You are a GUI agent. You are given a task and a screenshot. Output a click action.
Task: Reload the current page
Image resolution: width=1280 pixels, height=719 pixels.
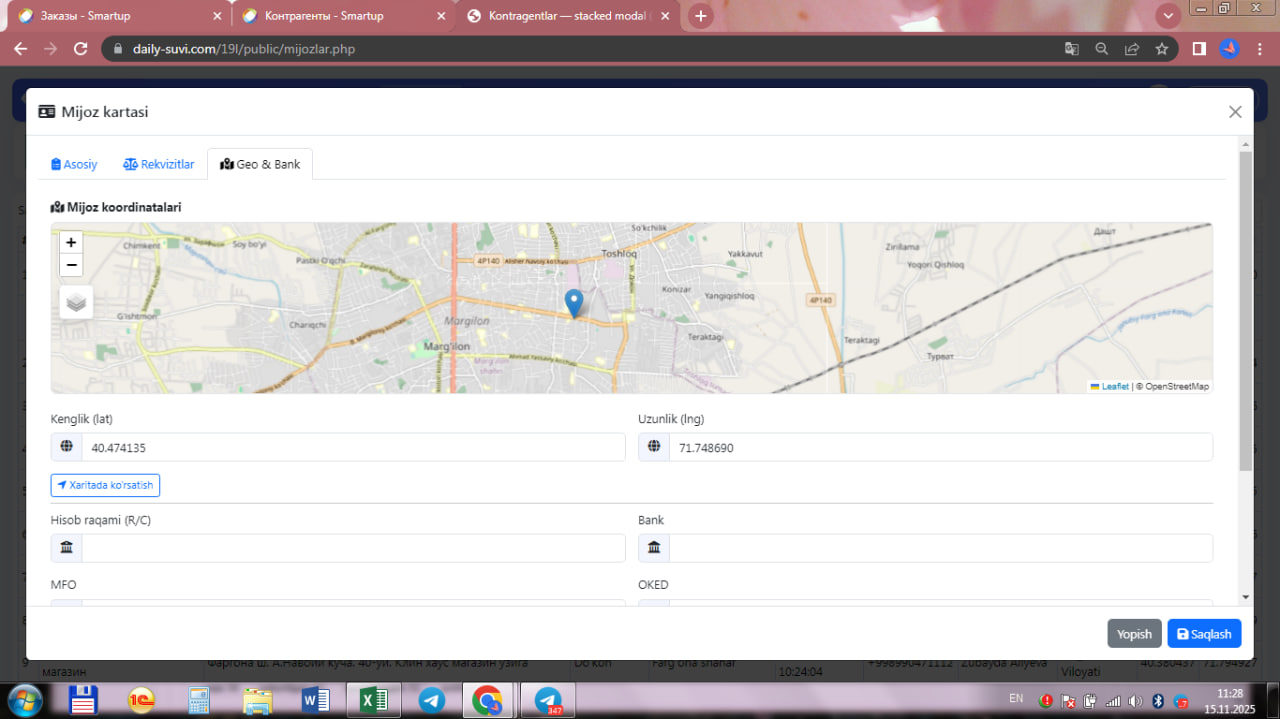(x=81, y=49)
